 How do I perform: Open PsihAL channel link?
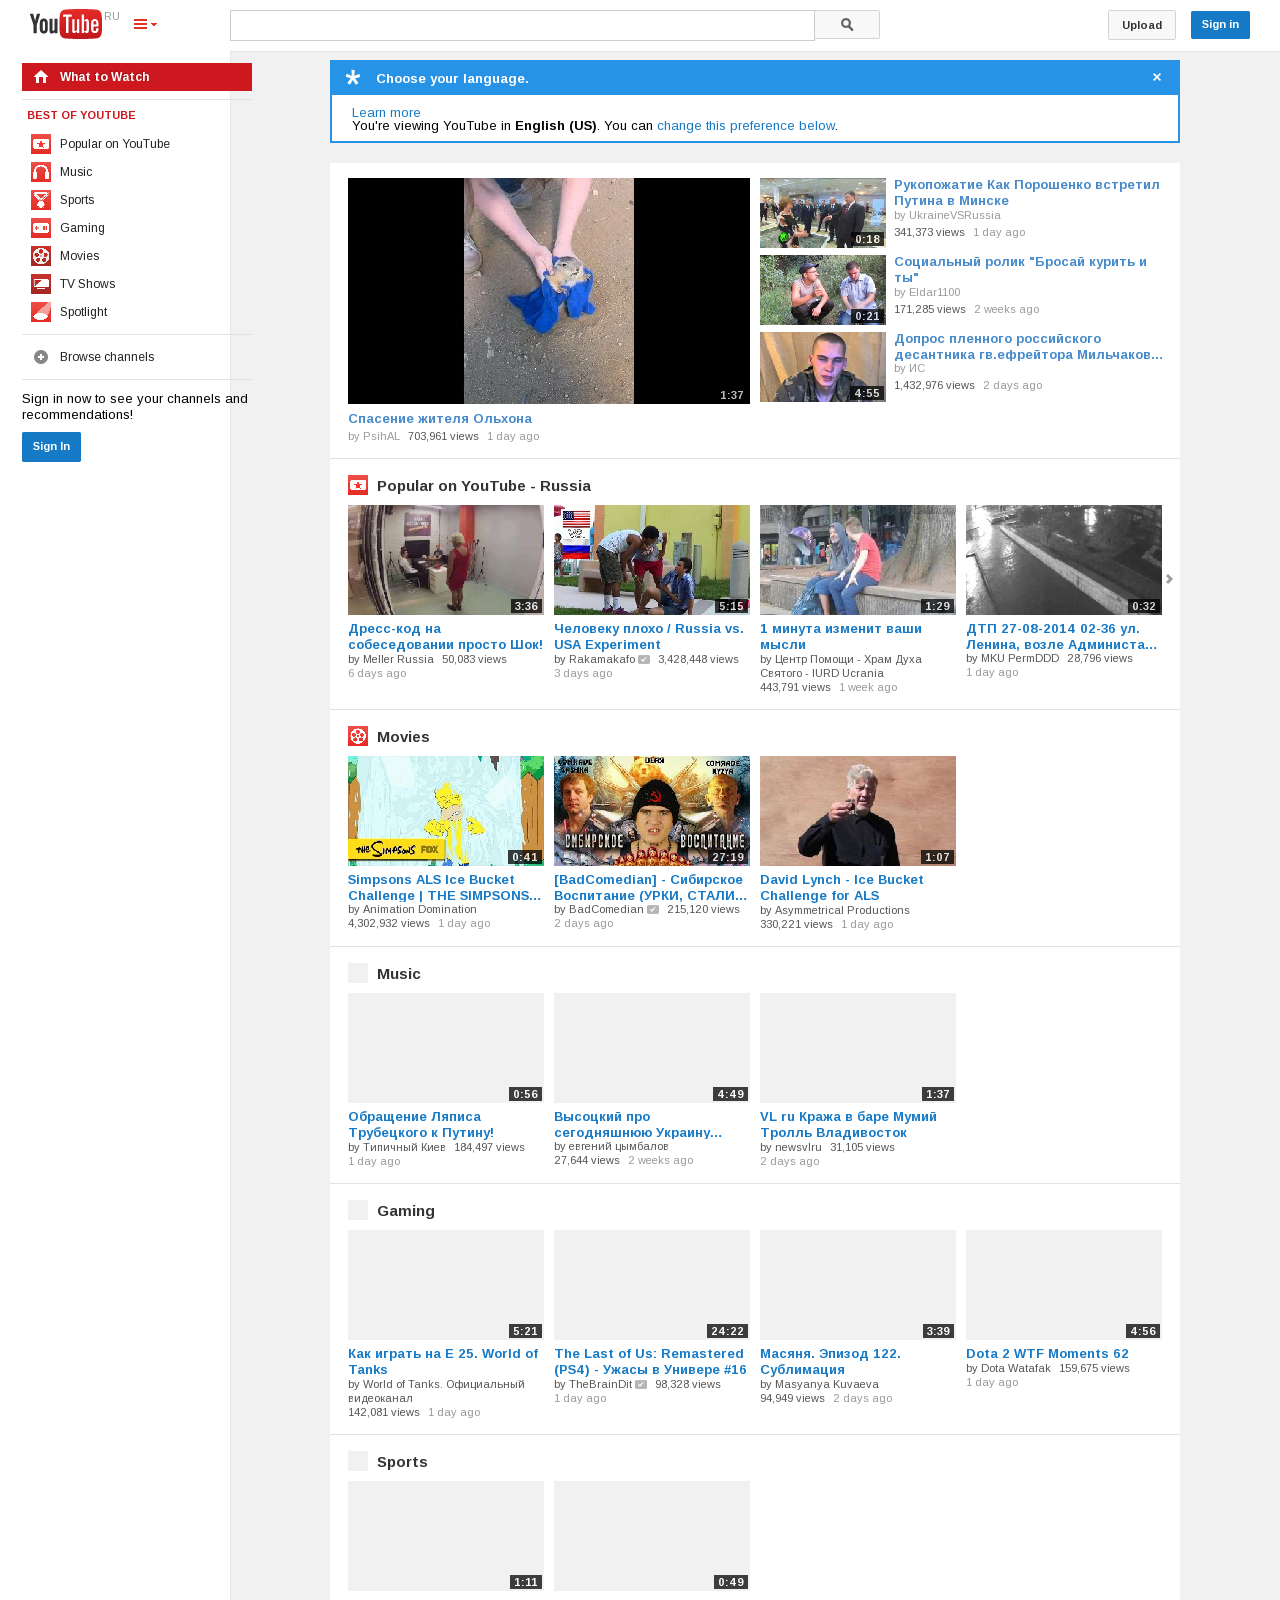[381, 436]
